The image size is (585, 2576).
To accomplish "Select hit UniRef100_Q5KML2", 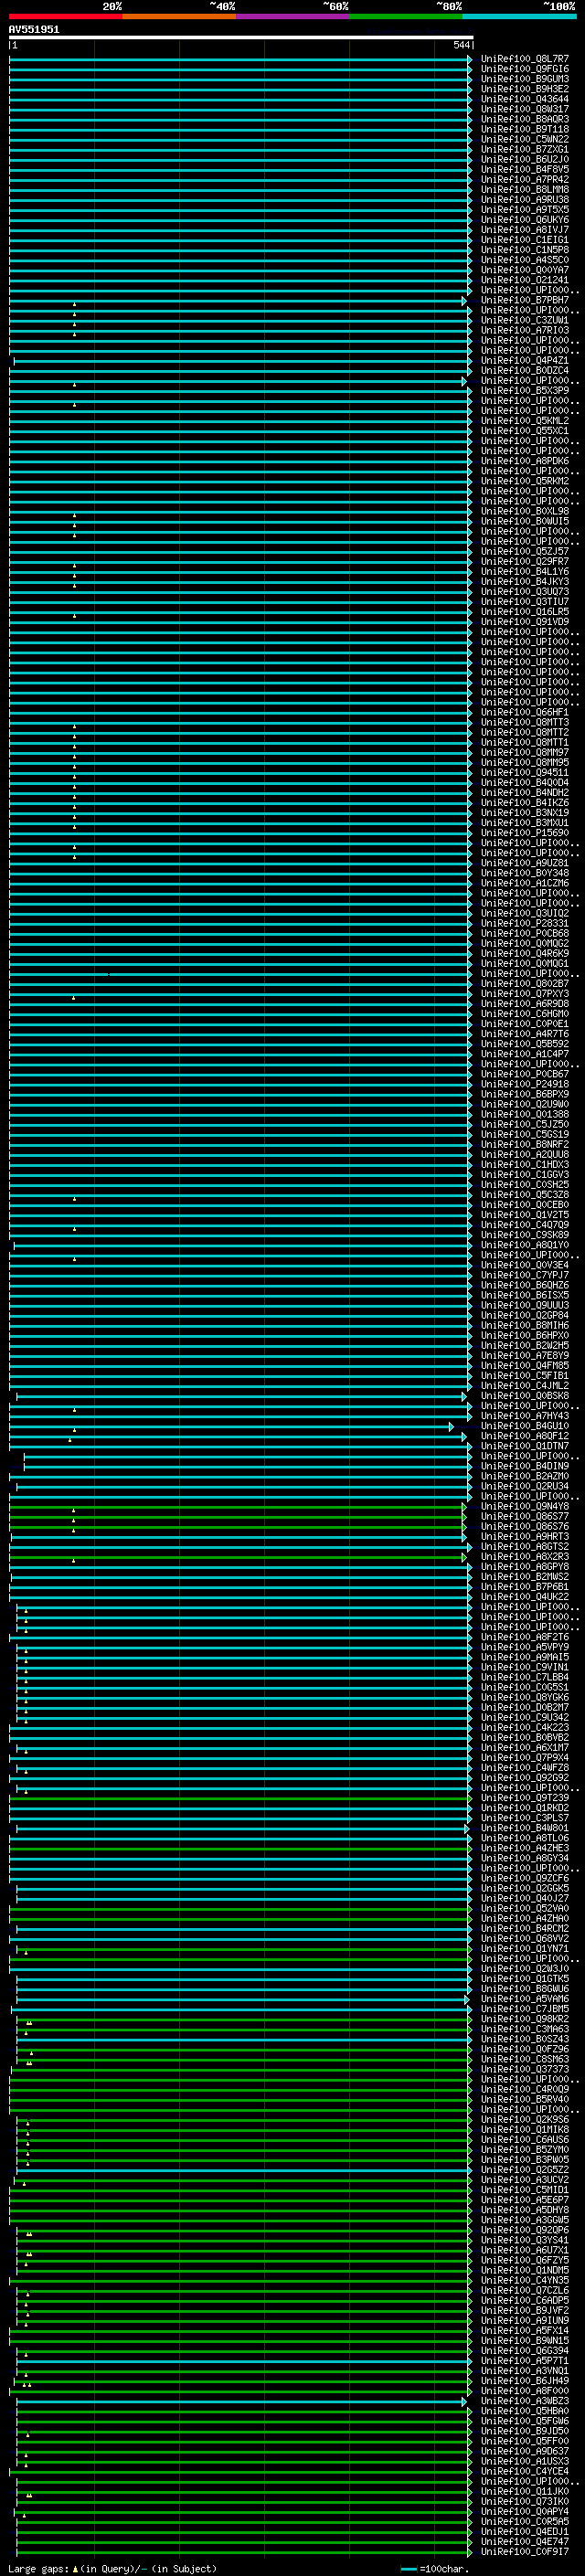I will [525, 421].
